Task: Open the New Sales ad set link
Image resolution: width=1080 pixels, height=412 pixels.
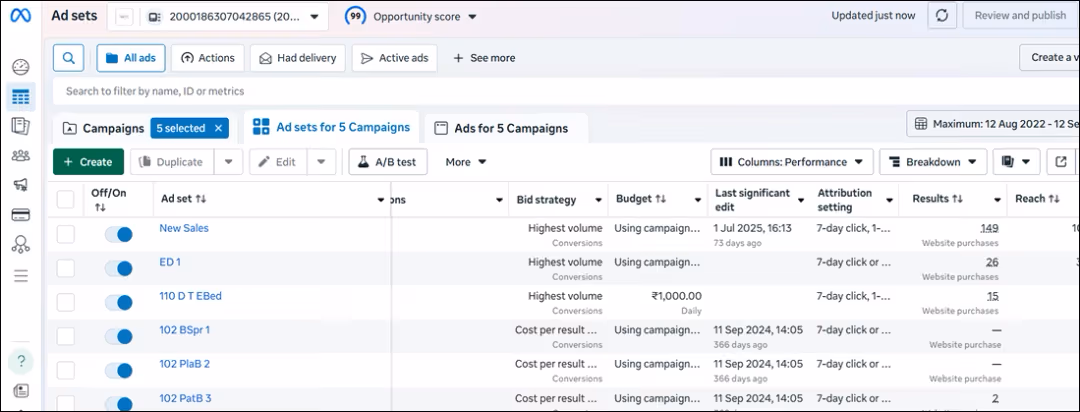Action: click(x=184, y=228)
